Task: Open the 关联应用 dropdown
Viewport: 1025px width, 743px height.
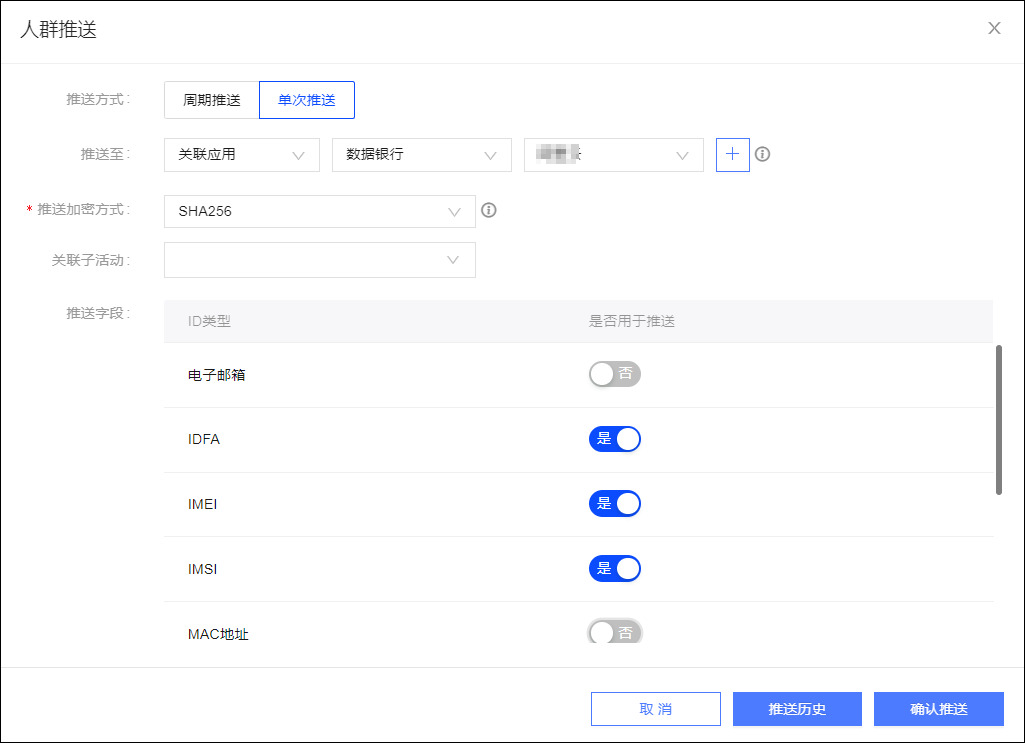Action: (x=242, y=155)
